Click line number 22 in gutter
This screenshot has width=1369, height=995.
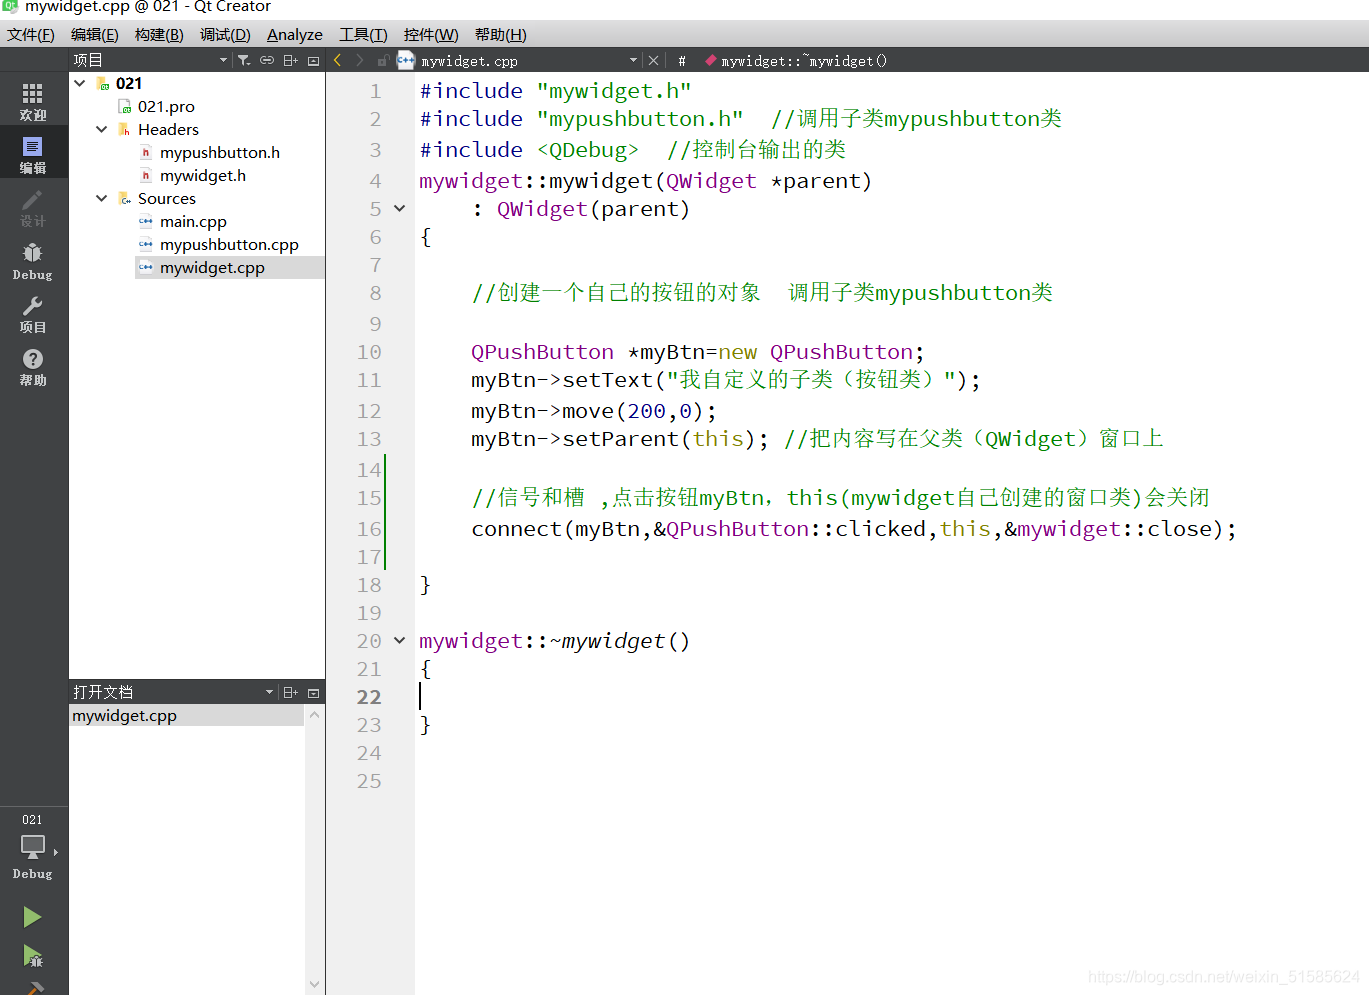click(369, 697)
